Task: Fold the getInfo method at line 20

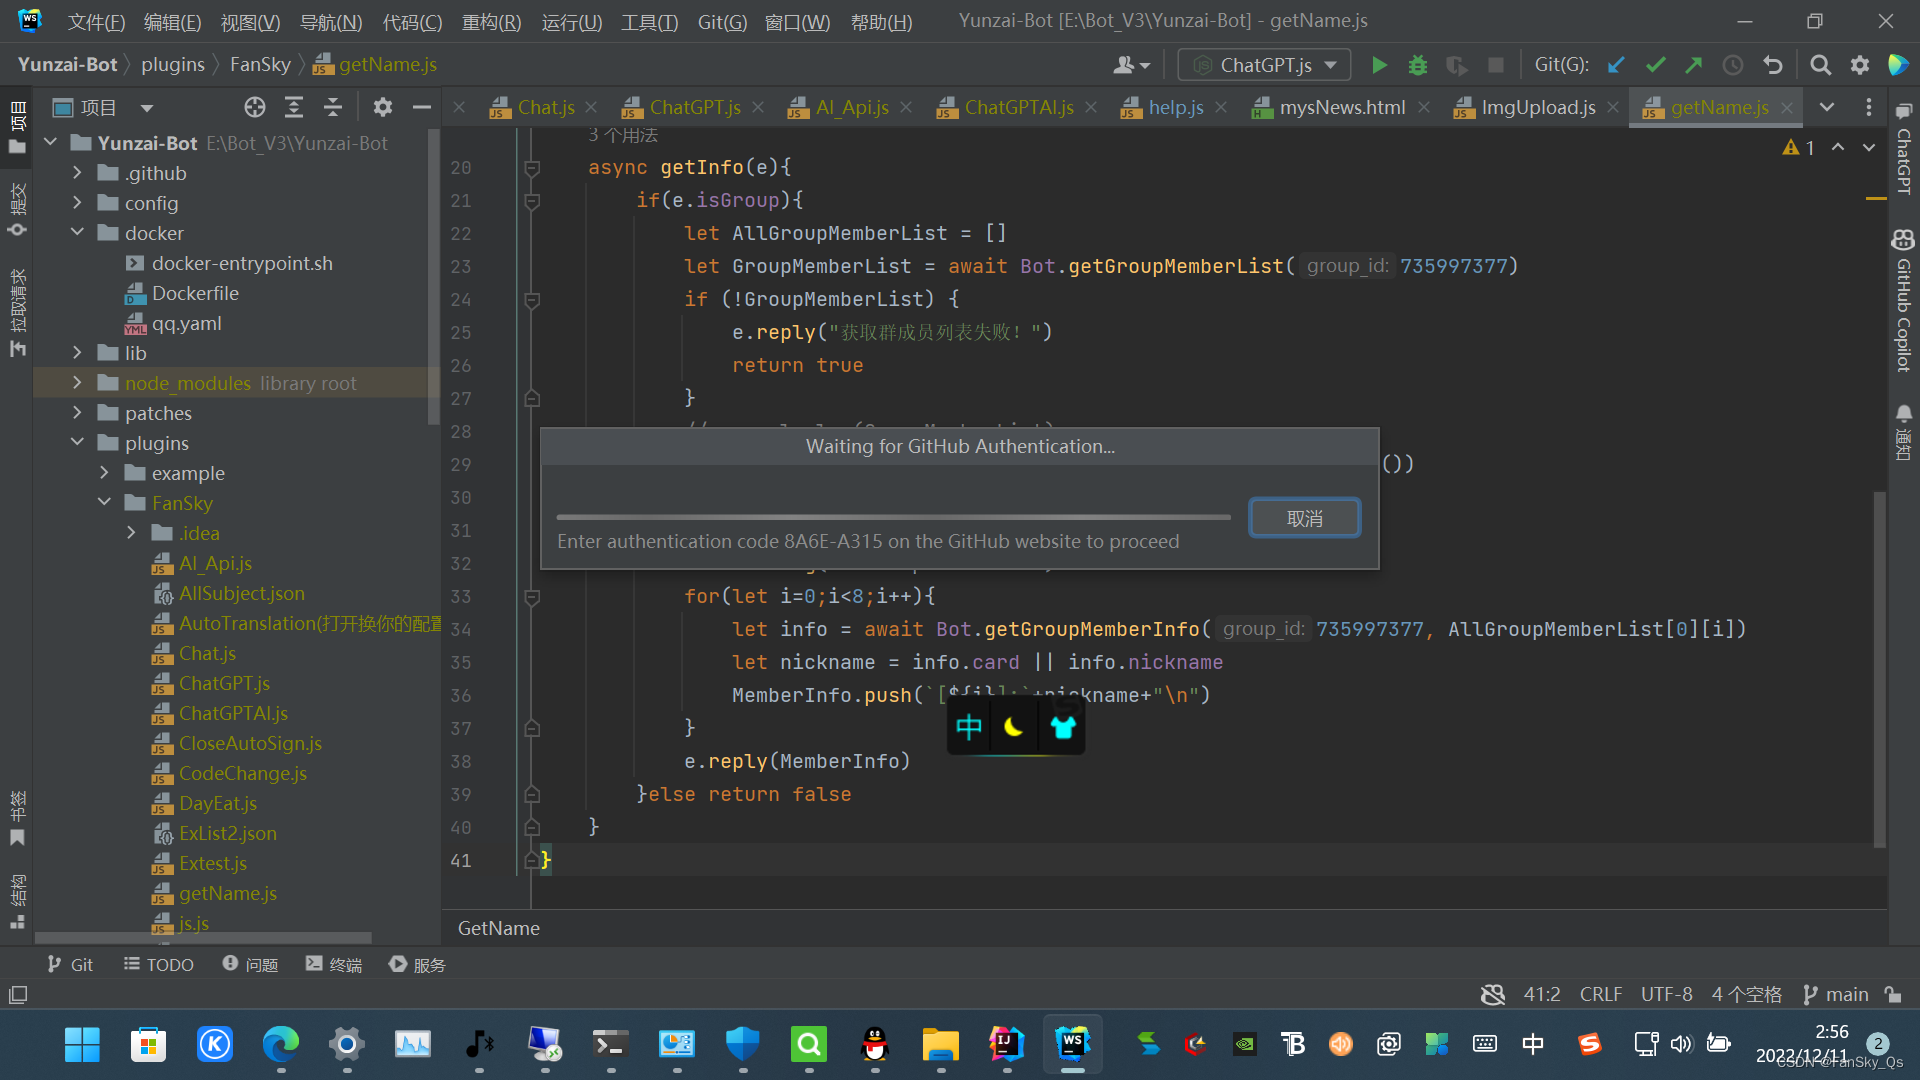Action: click(x=532, y=168)
